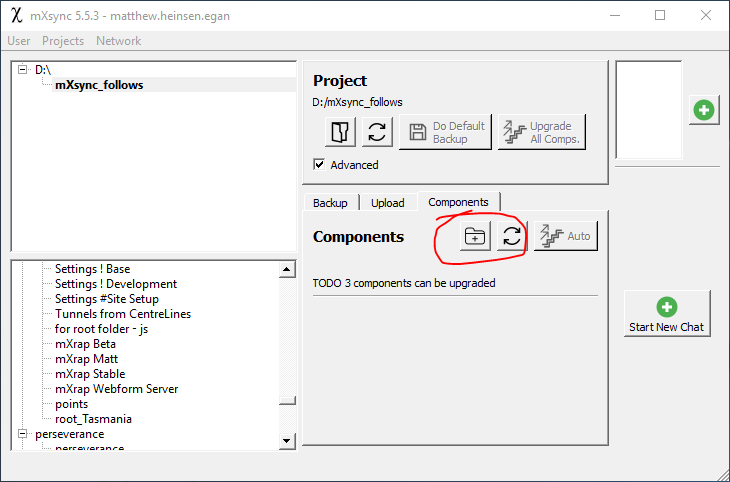Viewport: 730px width, 482px height.
Task: Switch to the Upload tab
Action: coord(388,202)
